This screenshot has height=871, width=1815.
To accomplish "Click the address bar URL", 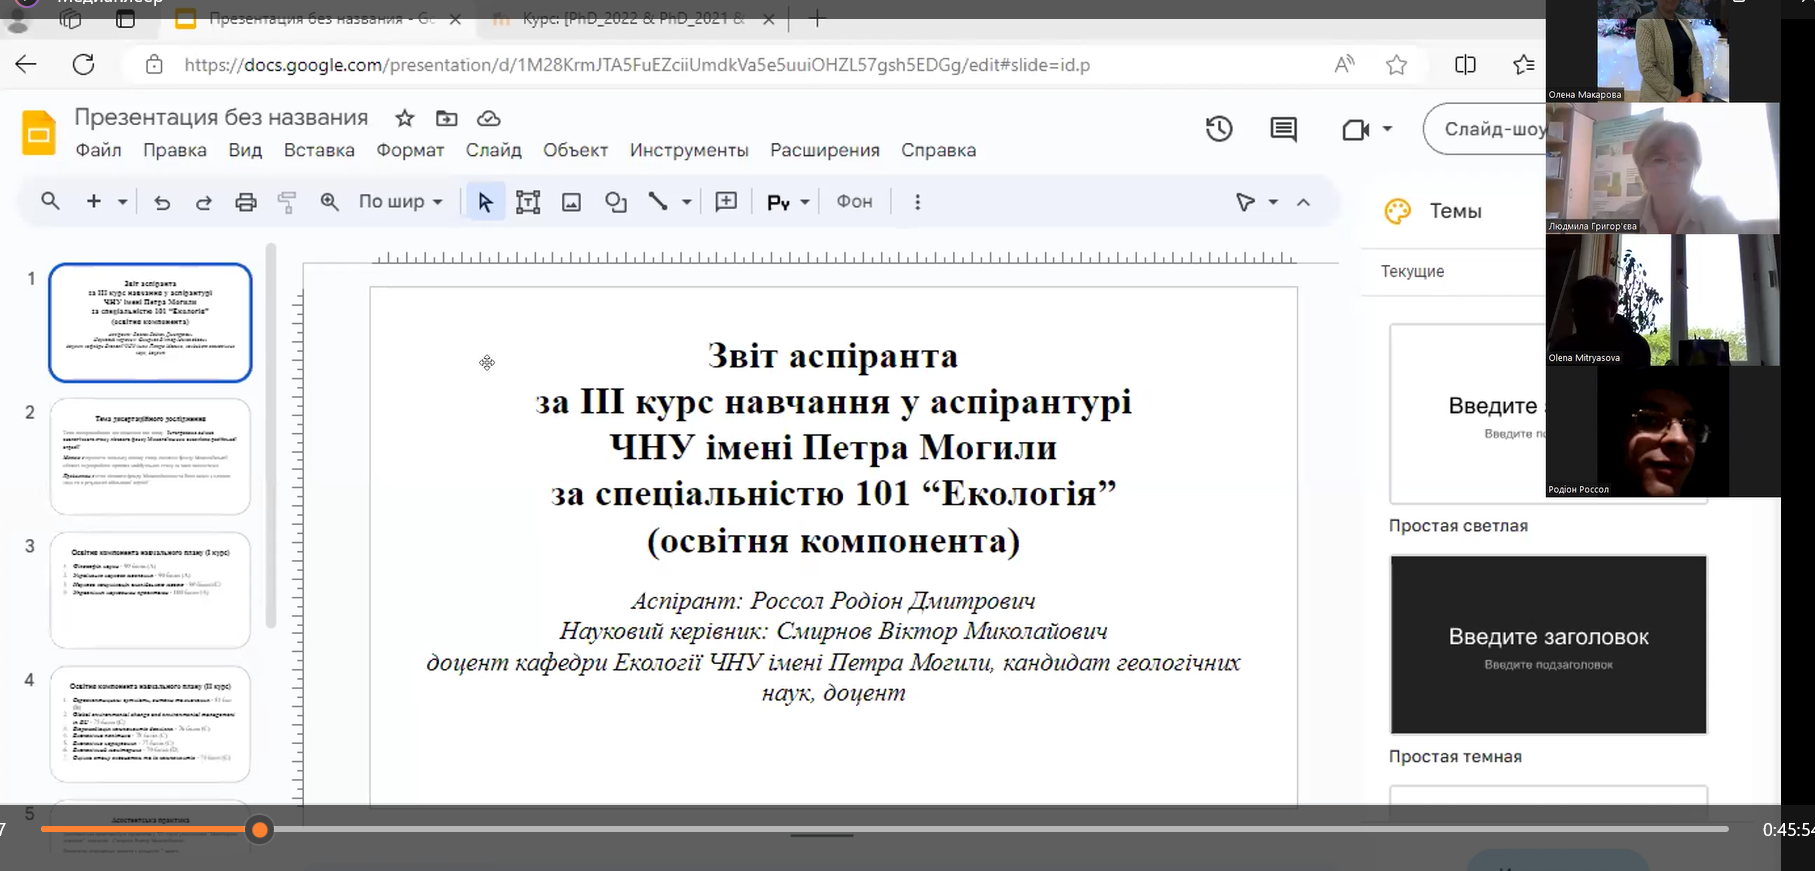I will (637, 65).
